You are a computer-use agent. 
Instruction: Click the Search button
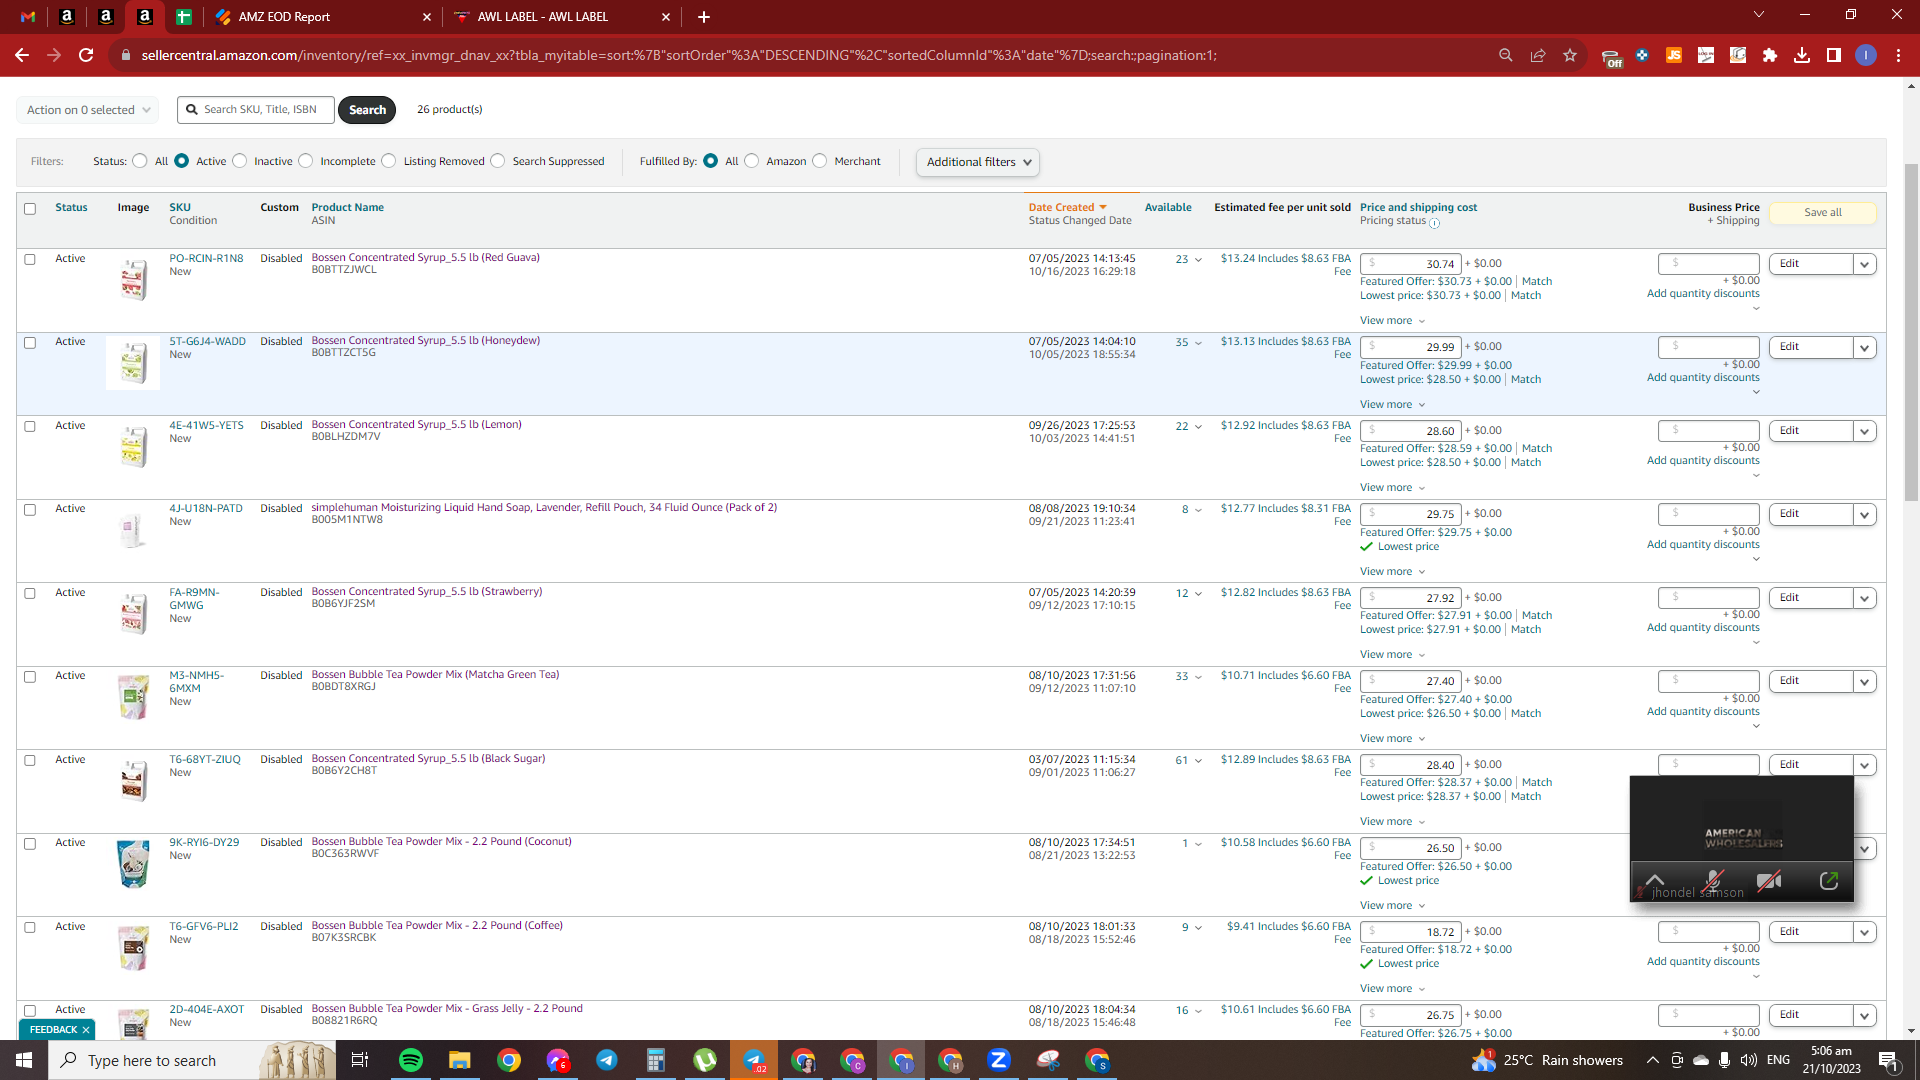tap(367, 110)
